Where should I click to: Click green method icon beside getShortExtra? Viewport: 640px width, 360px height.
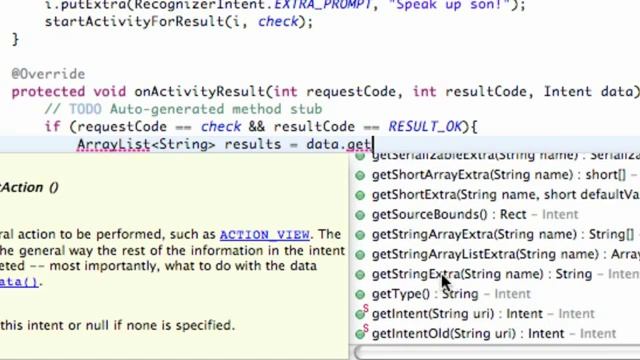click(x=360, y=195)
